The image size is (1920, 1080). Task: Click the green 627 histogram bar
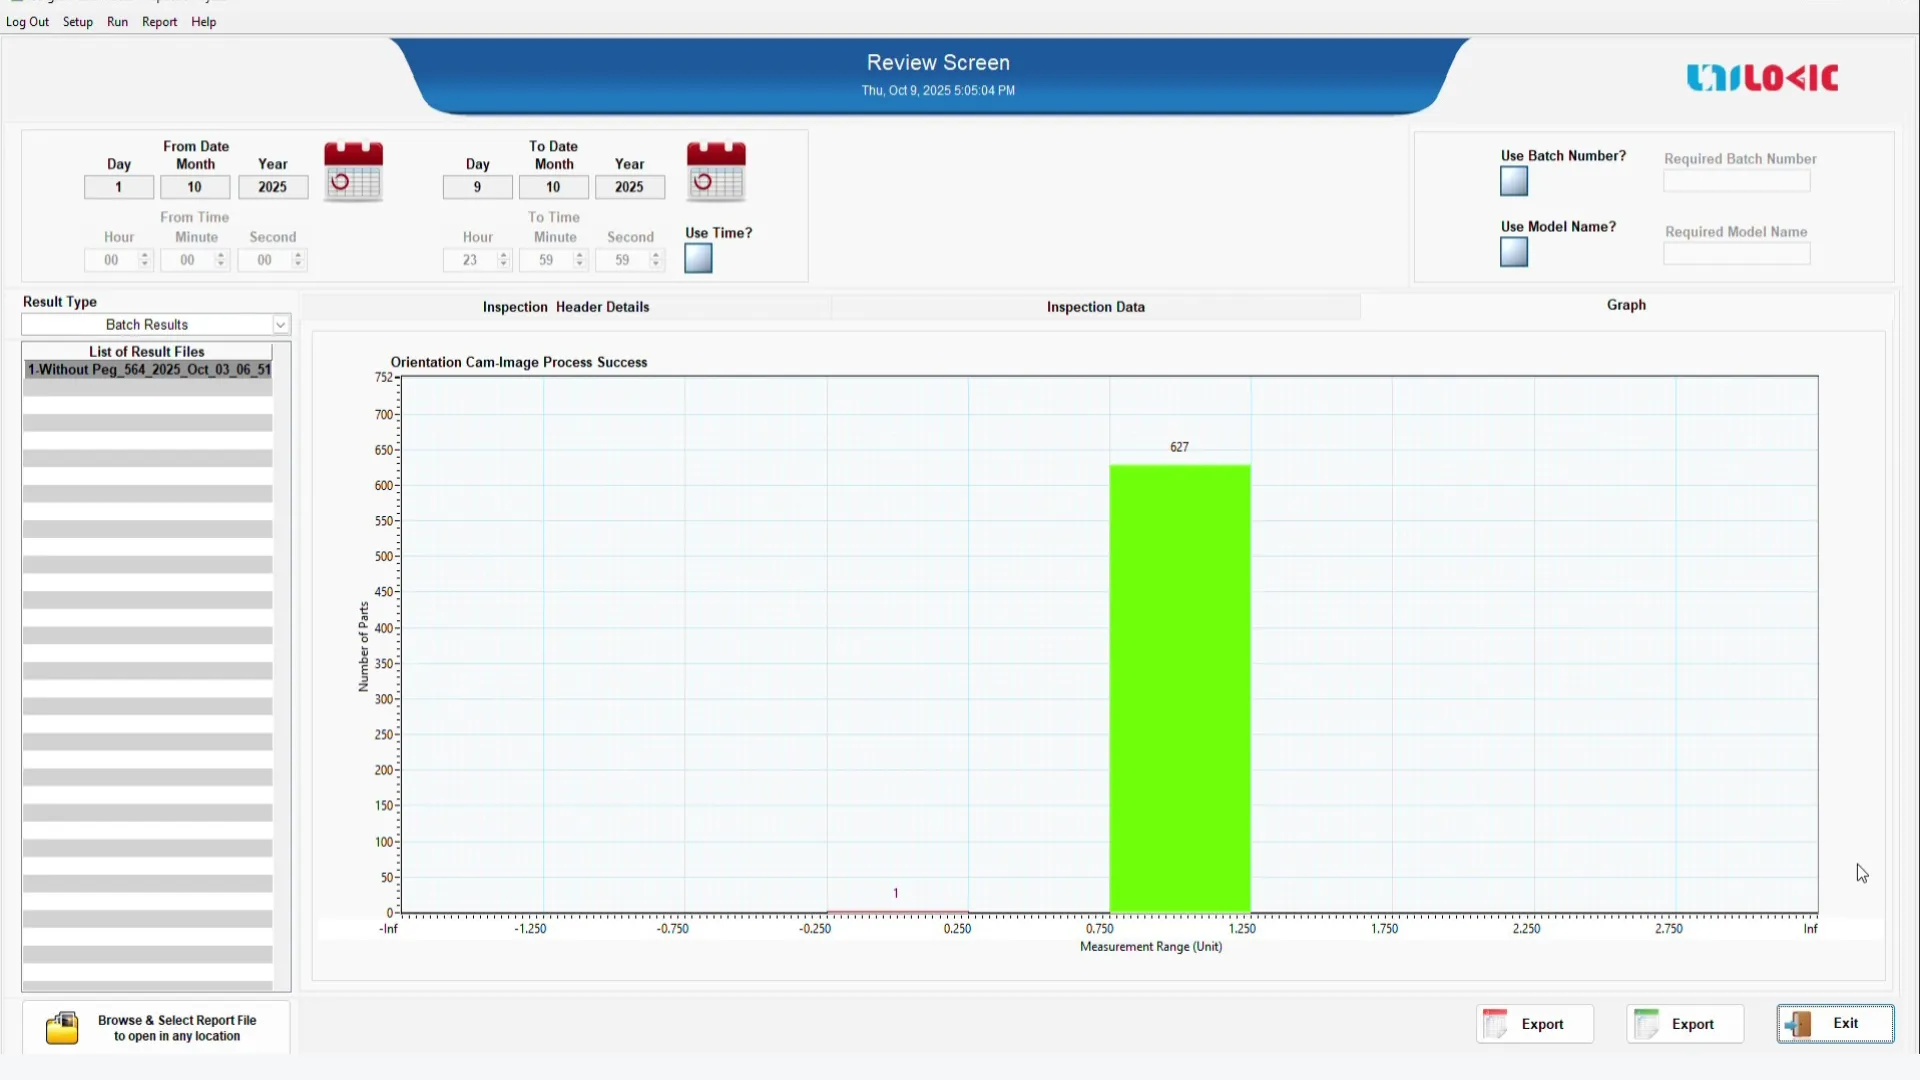(1179, 688)
